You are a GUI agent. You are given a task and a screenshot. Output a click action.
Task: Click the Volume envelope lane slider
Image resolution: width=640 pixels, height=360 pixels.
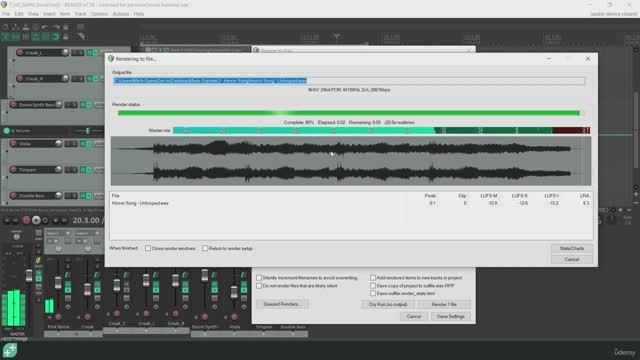click(x=87, y=131)
